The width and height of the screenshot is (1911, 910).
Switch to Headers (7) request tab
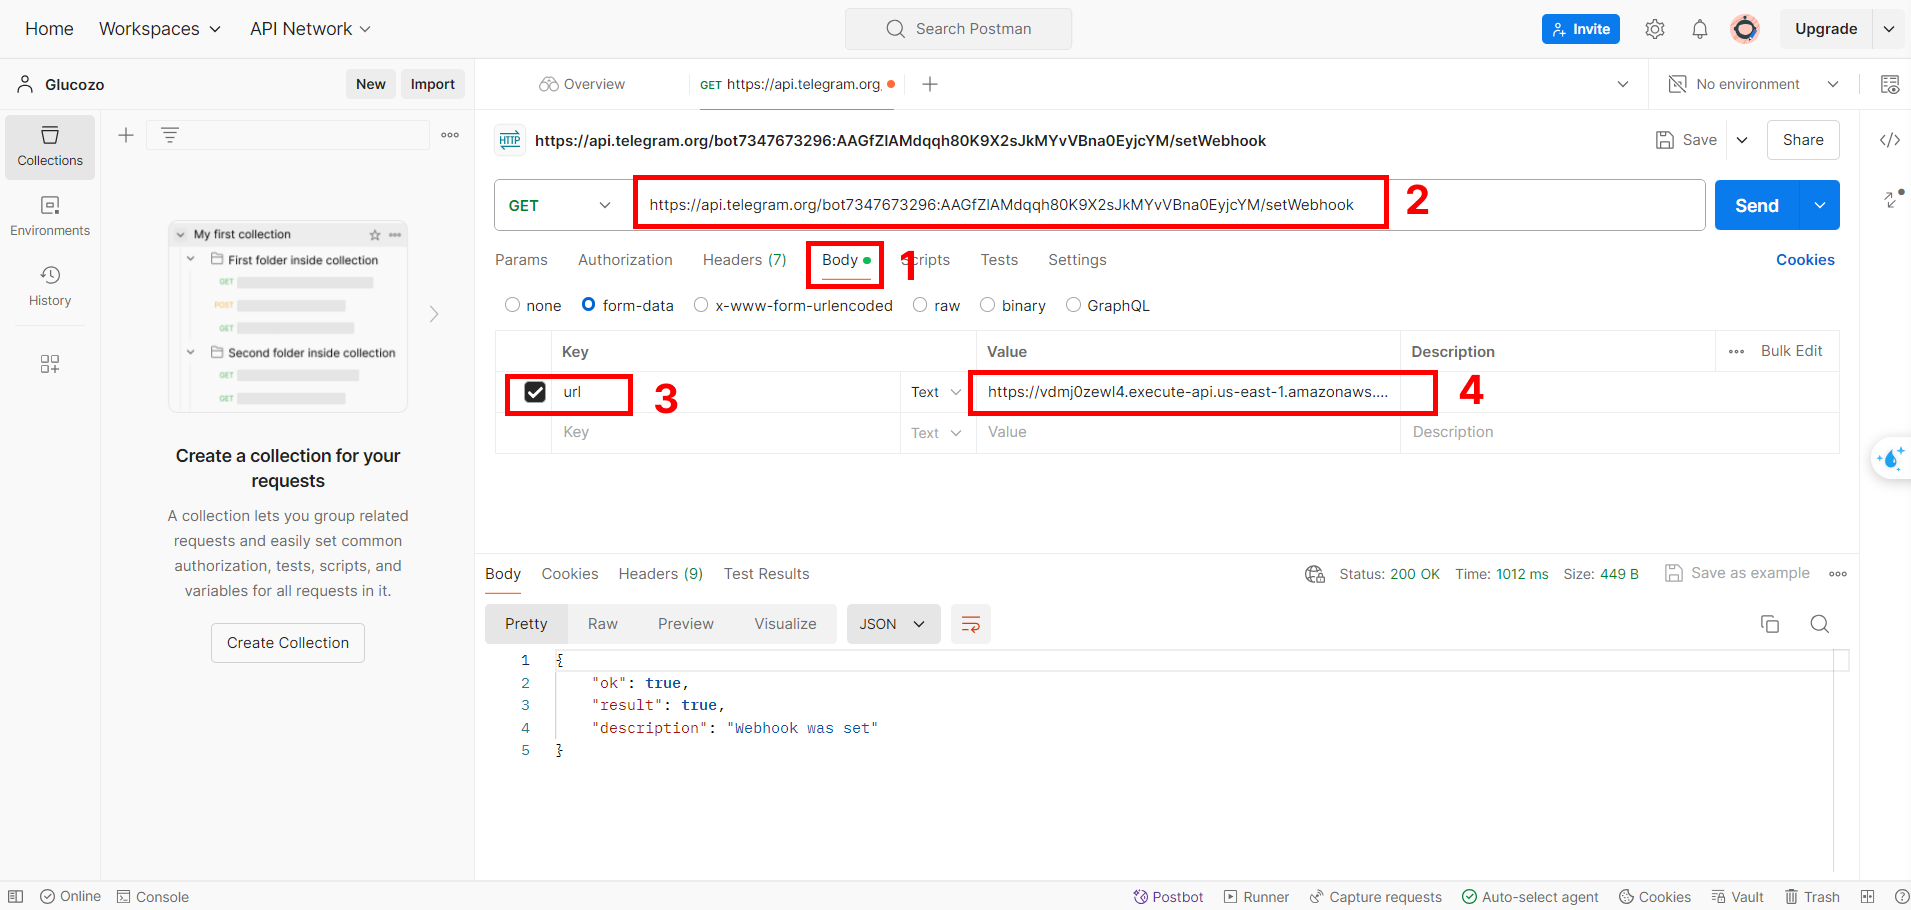745,260
